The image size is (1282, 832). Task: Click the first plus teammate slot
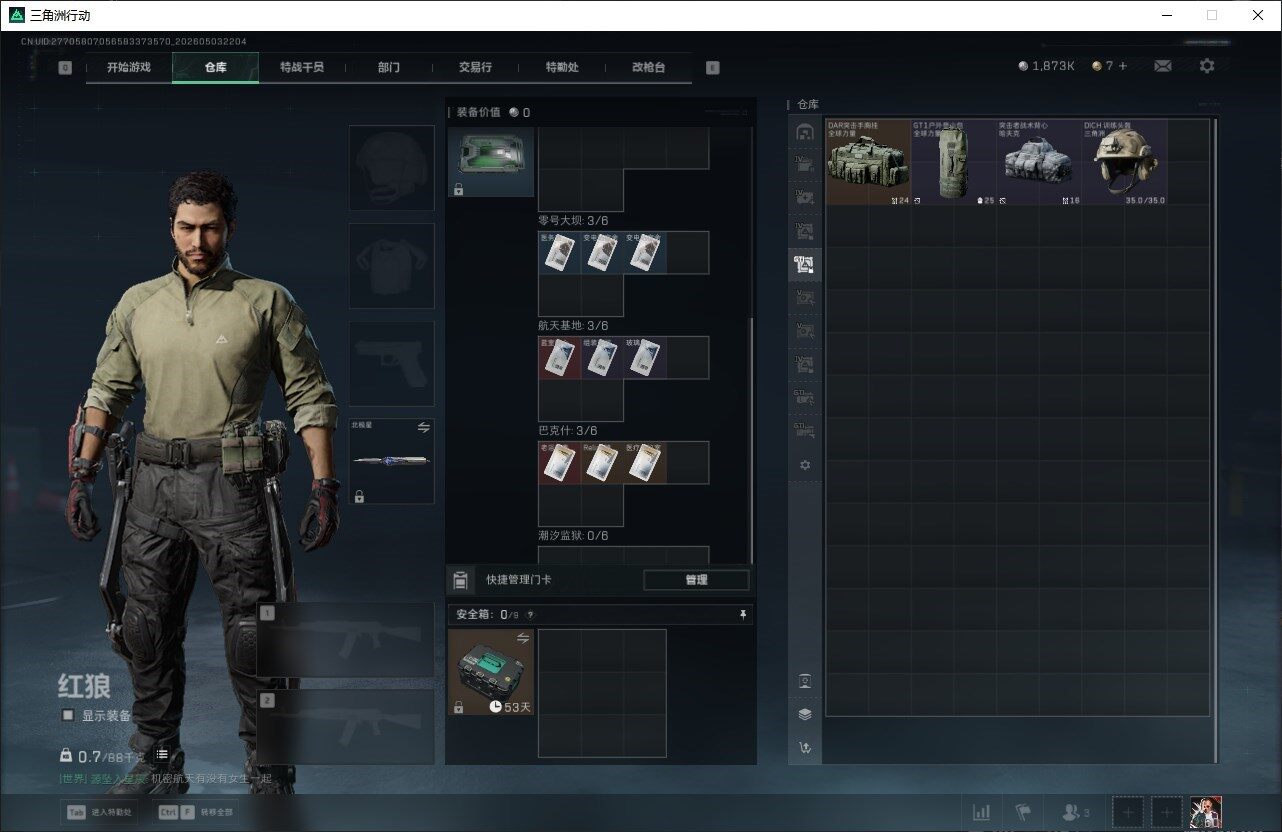click(x=1128, y=812)
